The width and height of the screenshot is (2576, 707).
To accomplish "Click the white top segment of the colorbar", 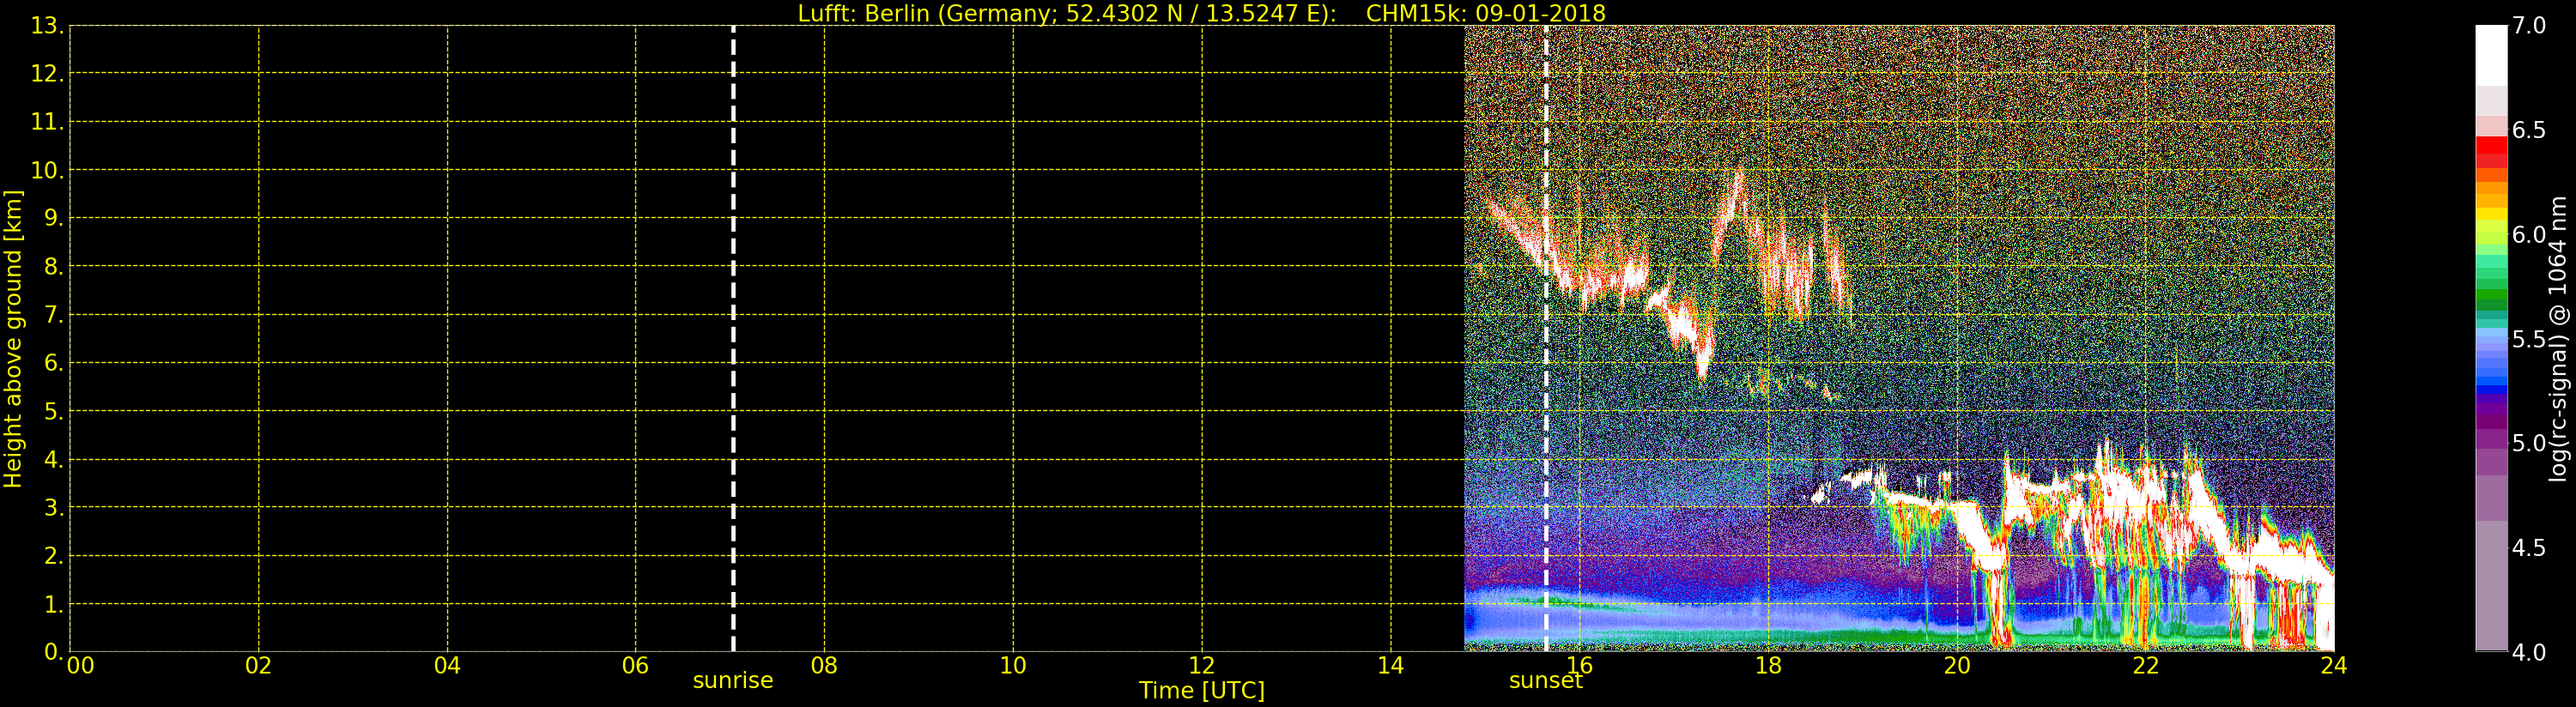I will pyautogui.click(x=2491, y=55).
